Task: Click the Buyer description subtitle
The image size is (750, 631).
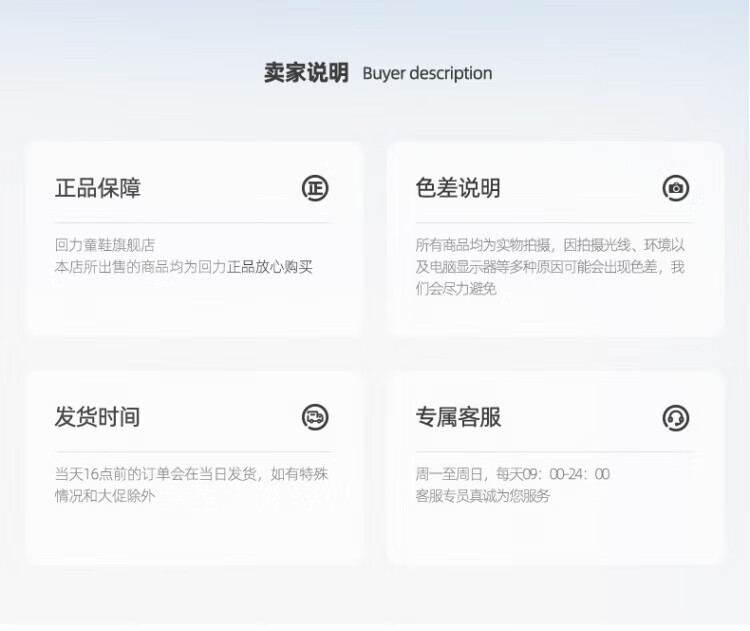Action: (x=427, y=73)
